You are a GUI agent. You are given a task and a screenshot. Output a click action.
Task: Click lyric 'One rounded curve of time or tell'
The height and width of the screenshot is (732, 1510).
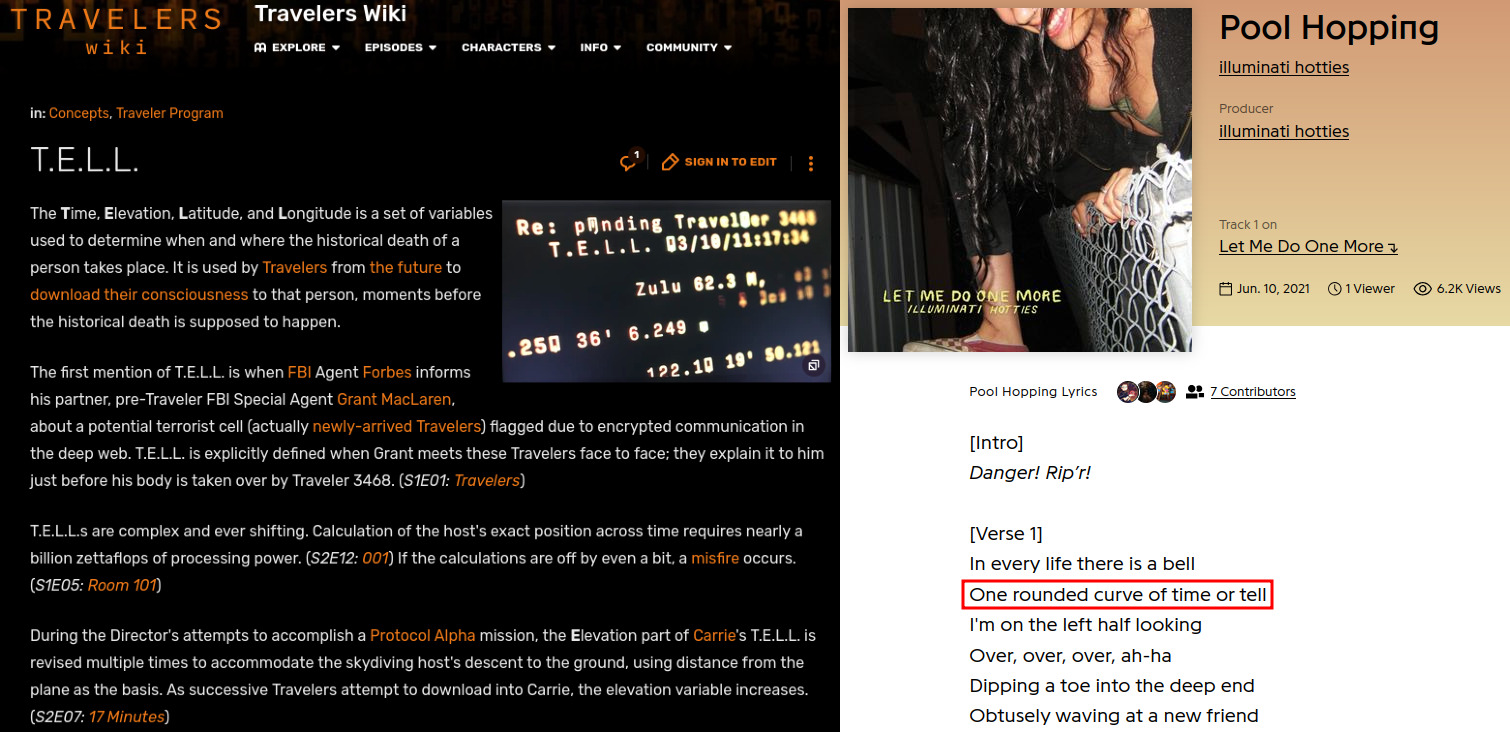1118,595
